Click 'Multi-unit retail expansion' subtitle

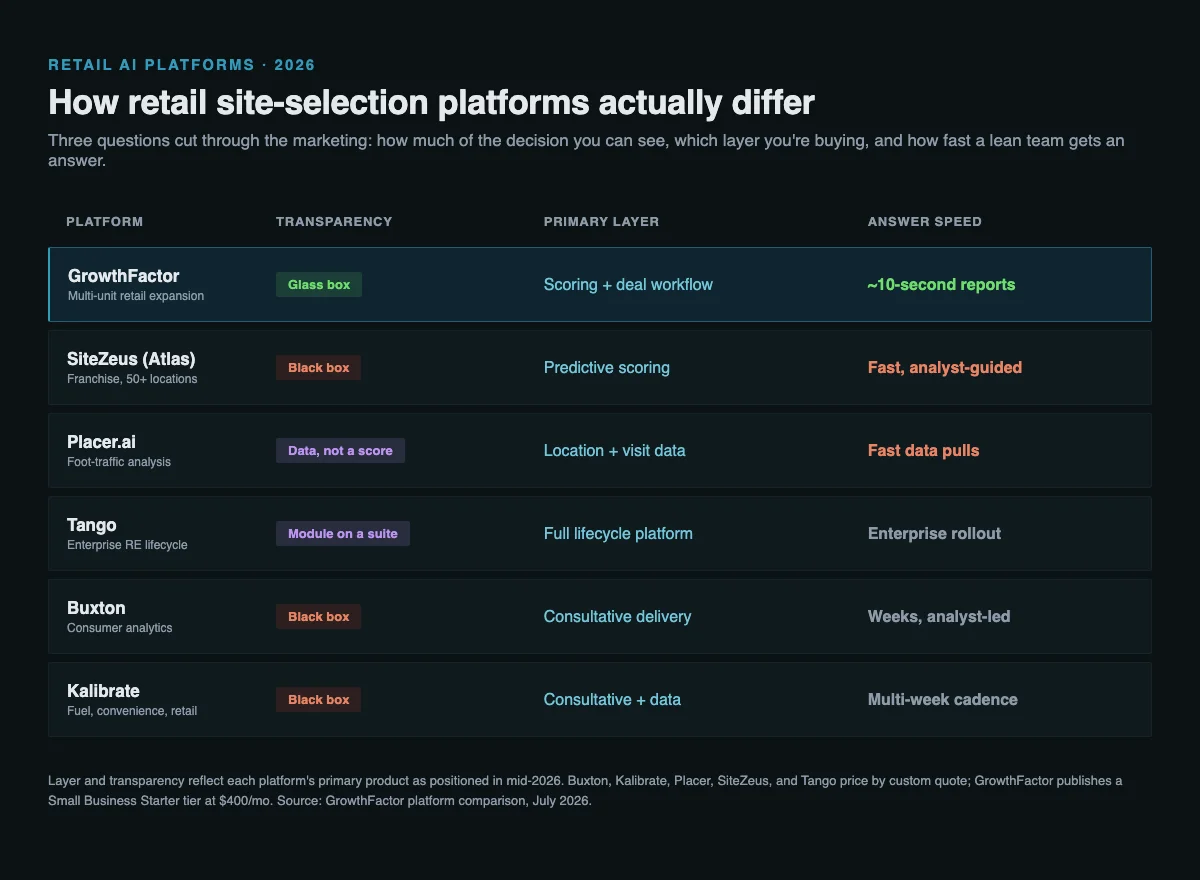[x=136, y=296]
